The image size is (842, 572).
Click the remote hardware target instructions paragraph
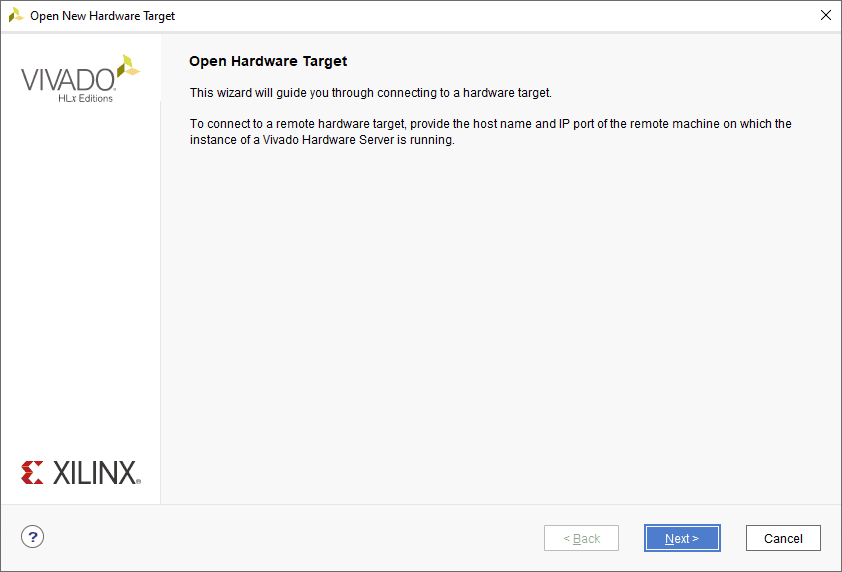point(490,124)
